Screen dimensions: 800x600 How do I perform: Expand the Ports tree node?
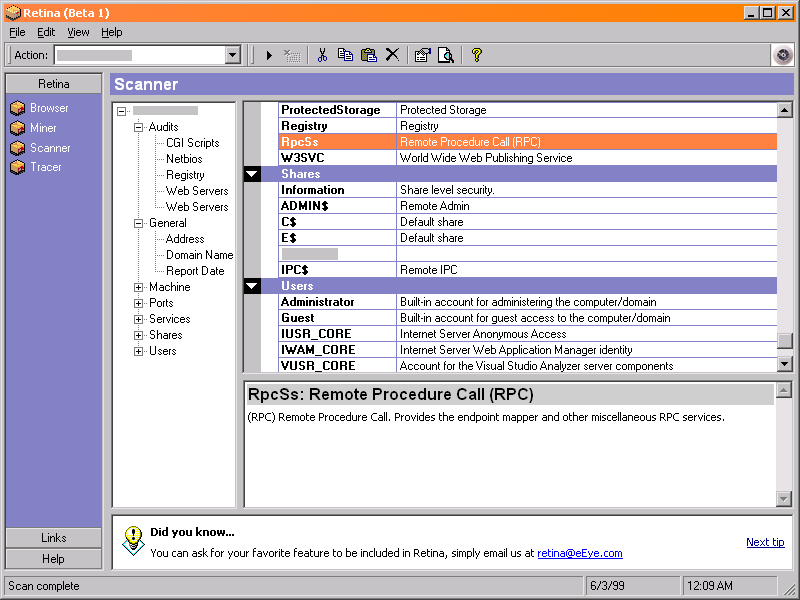point(139,303)
